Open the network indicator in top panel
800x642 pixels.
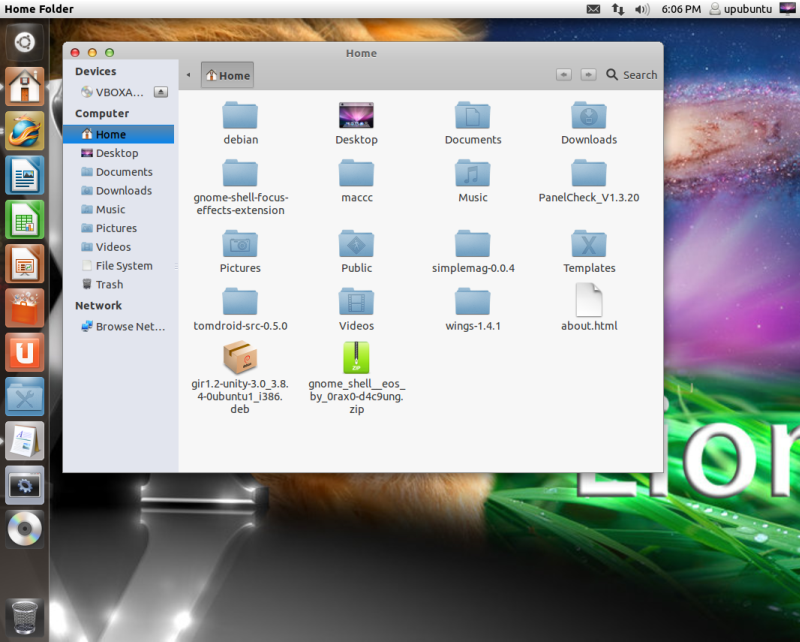pos(618,9)
